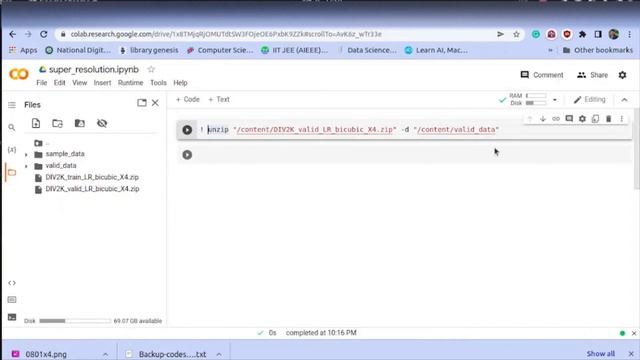Open the Apps bookmark shortcut
640x360 pixels.
(23, 51)
